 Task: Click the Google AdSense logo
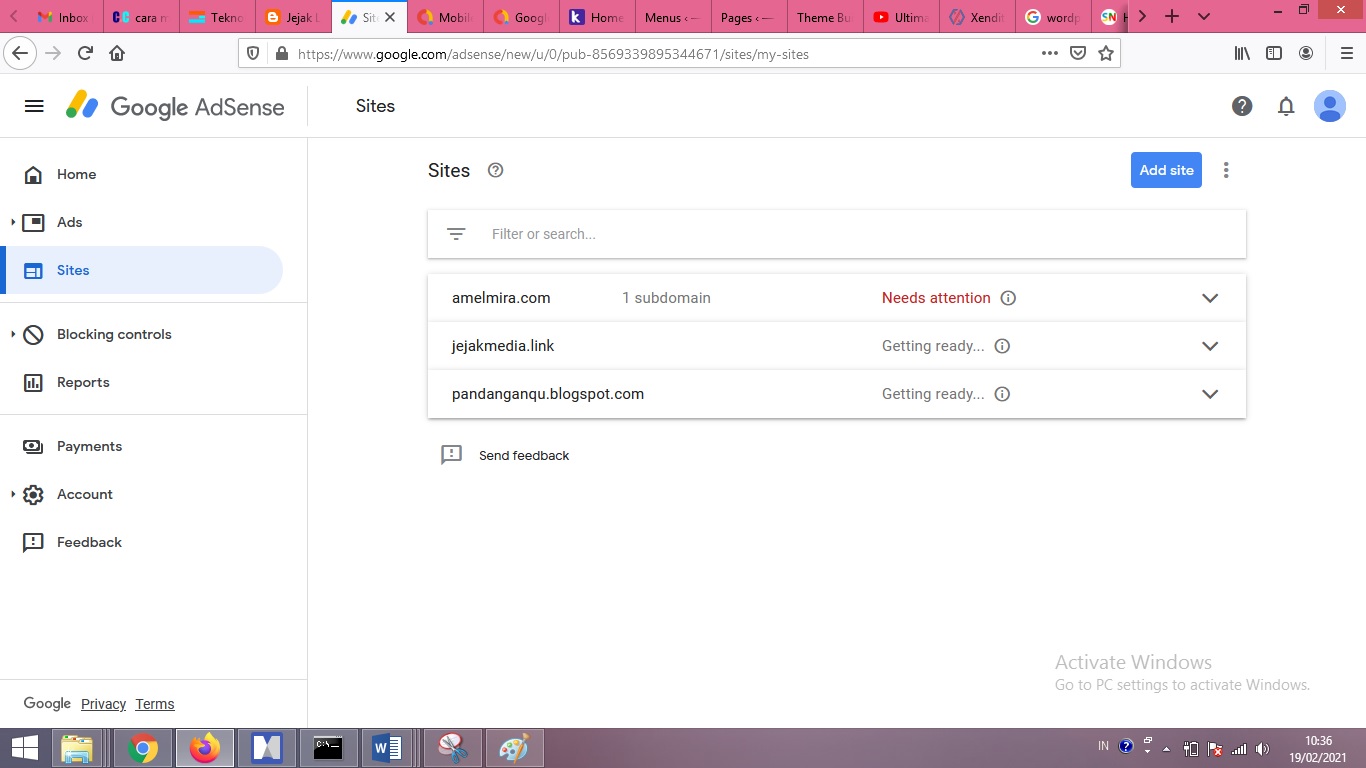tap(176, 106)
